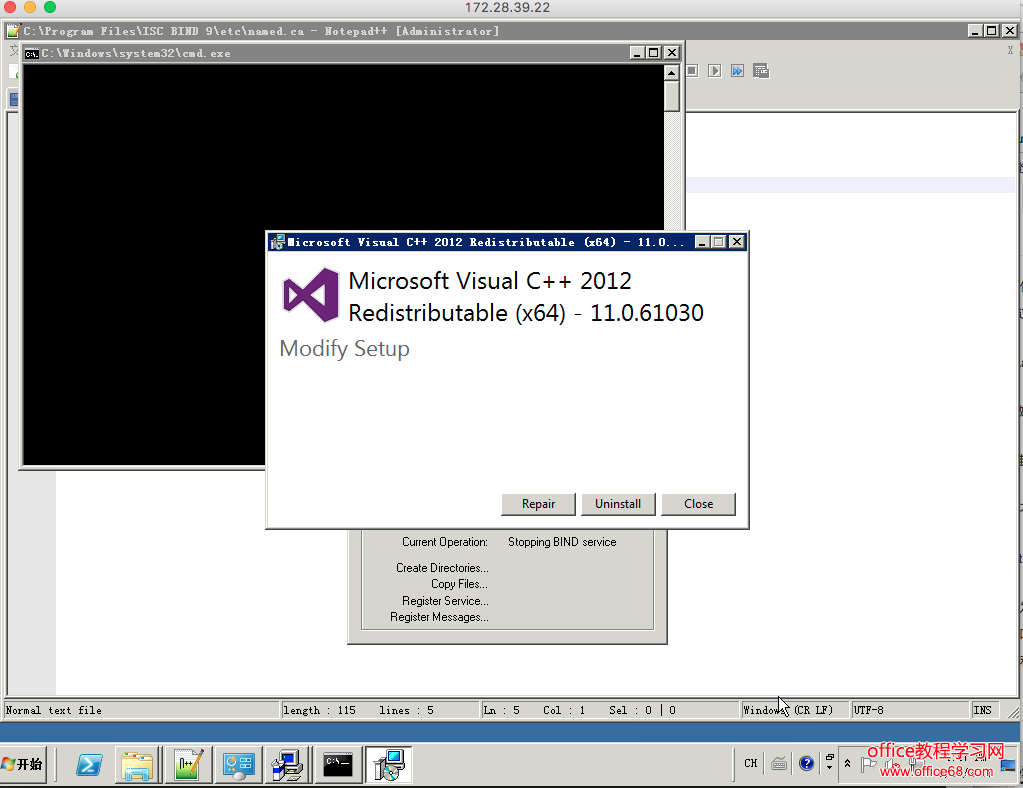Viewport: 1023px width, 788px height.
Task: Click the CH language indicator in the tray
Action: click(750, 763)
